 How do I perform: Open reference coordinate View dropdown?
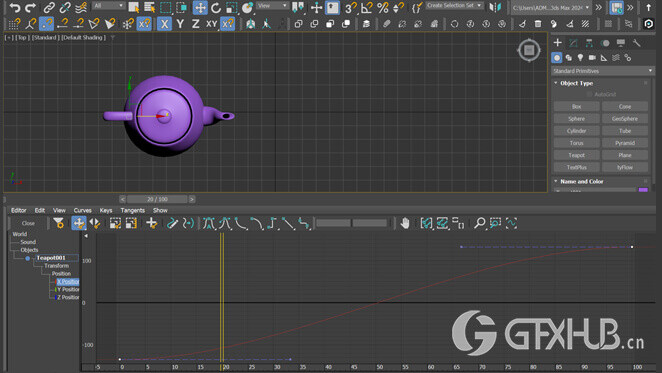coord(272,5)
